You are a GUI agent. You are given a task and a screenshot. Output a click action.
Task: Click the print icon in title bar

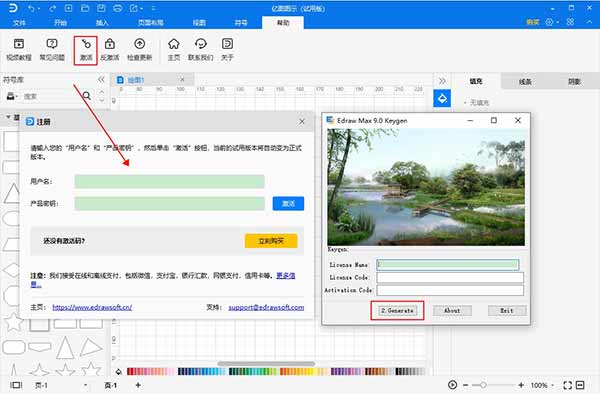(117, 8)
